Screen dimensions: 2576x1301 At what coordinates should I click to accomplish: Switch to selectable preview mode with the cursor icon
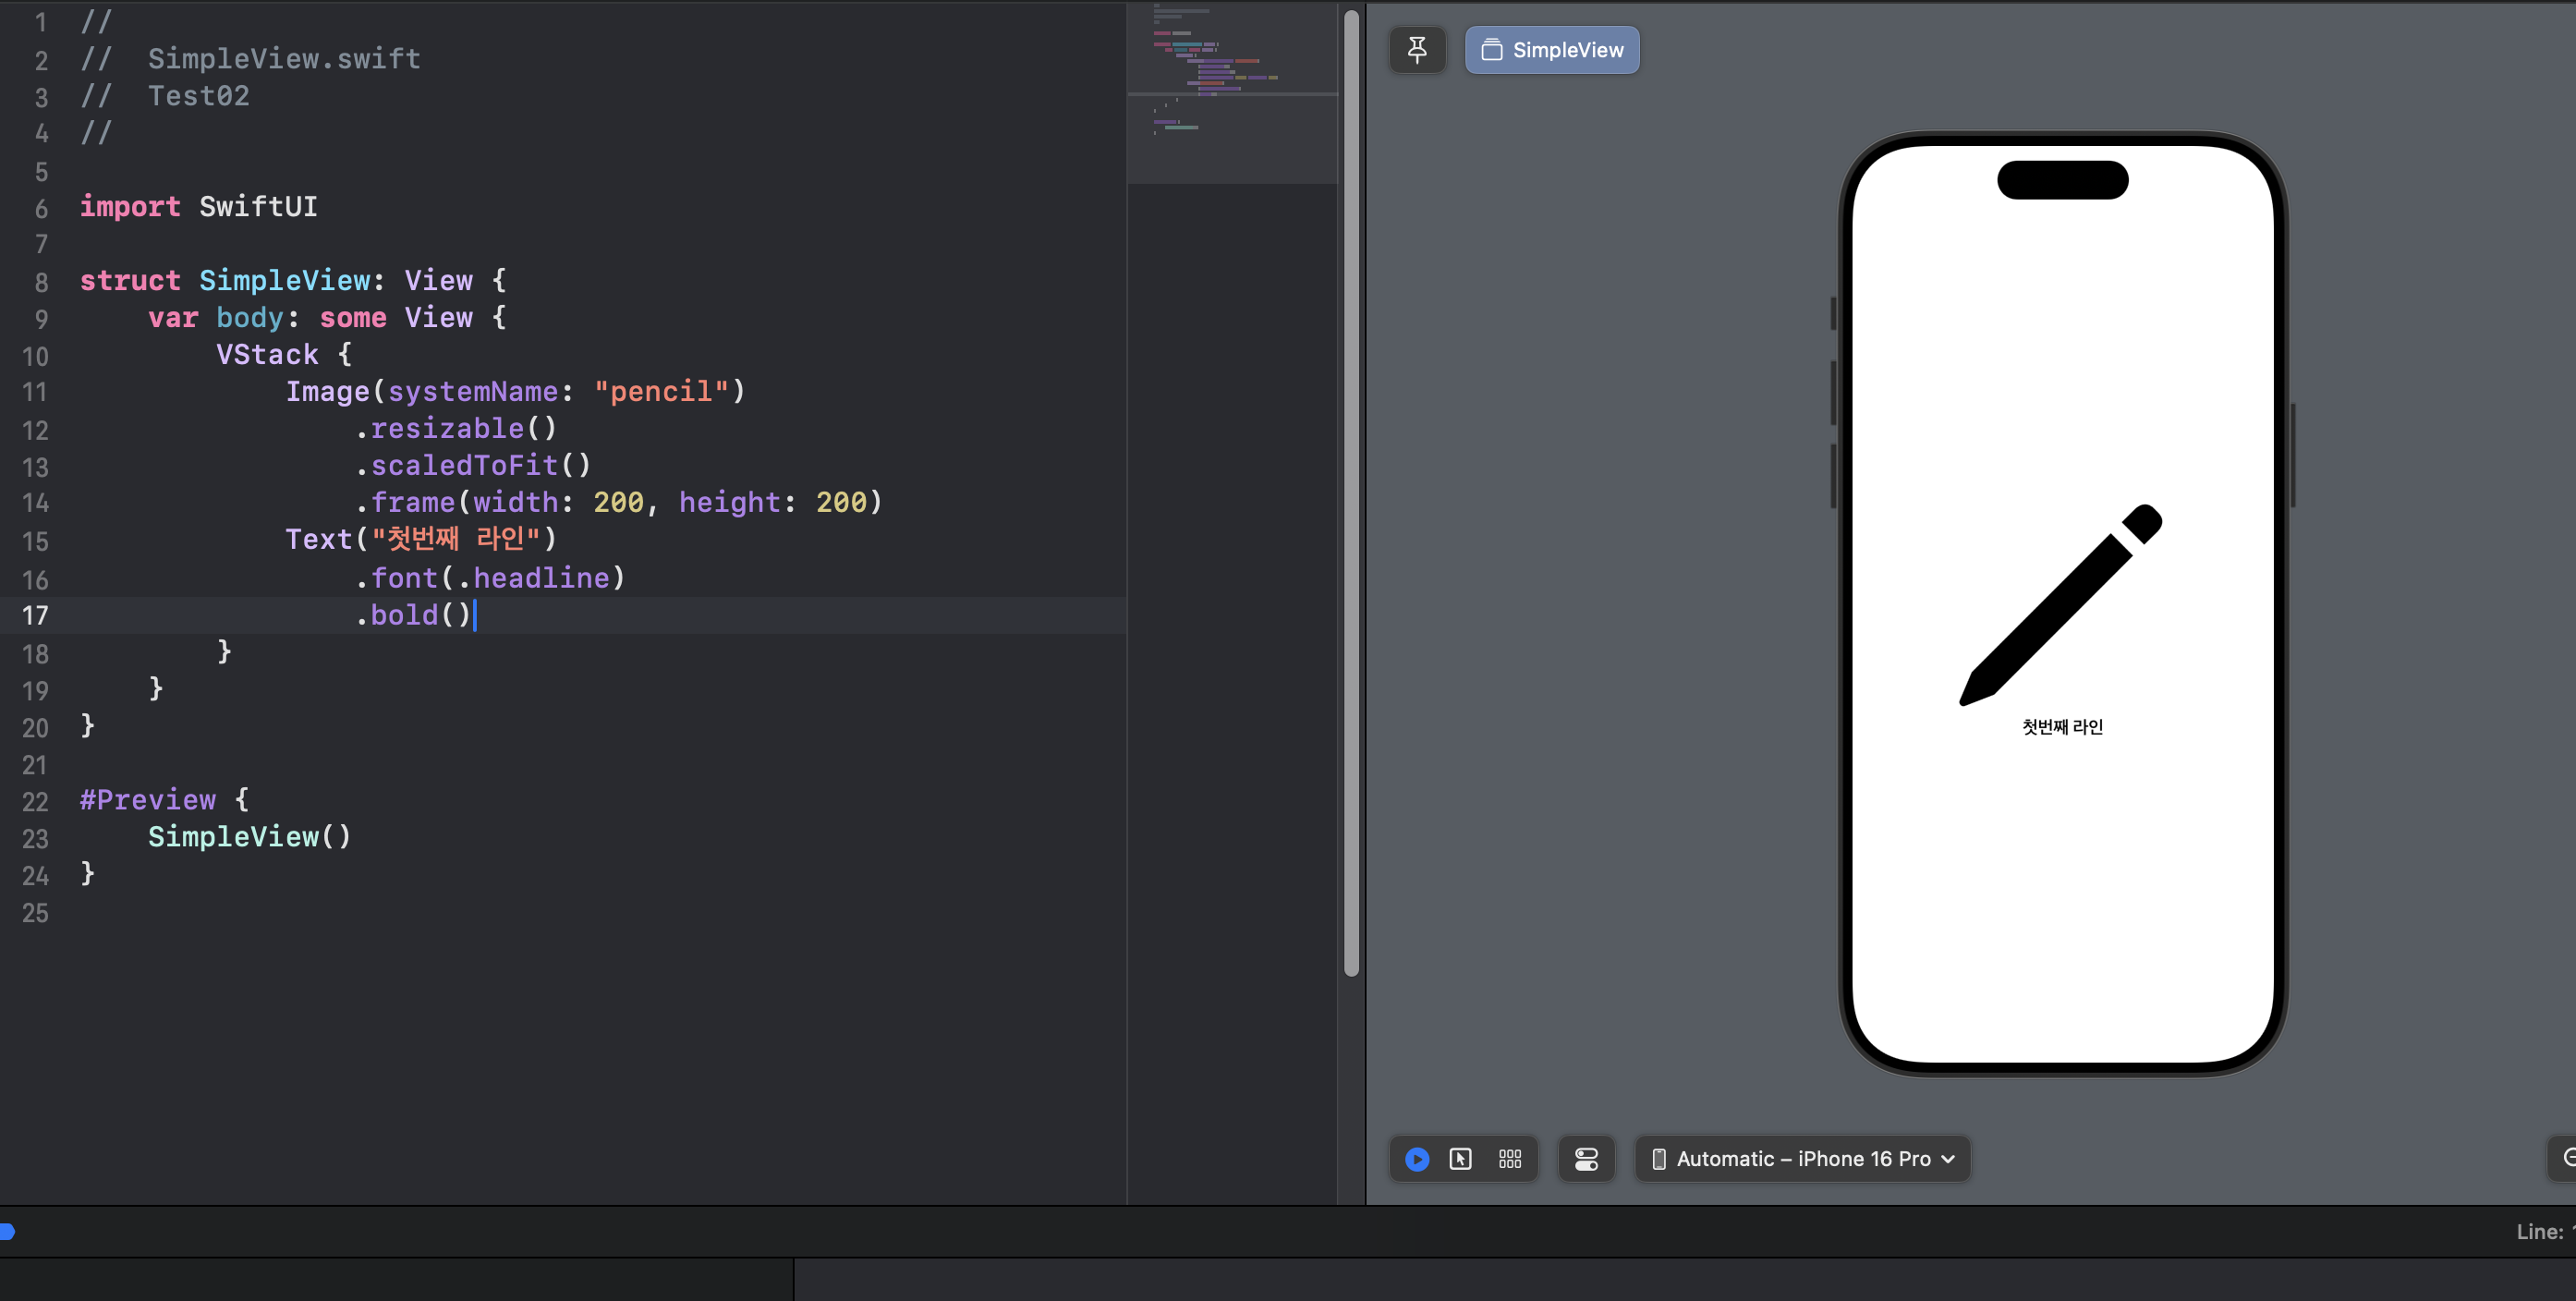[x=1460, y=1159]
